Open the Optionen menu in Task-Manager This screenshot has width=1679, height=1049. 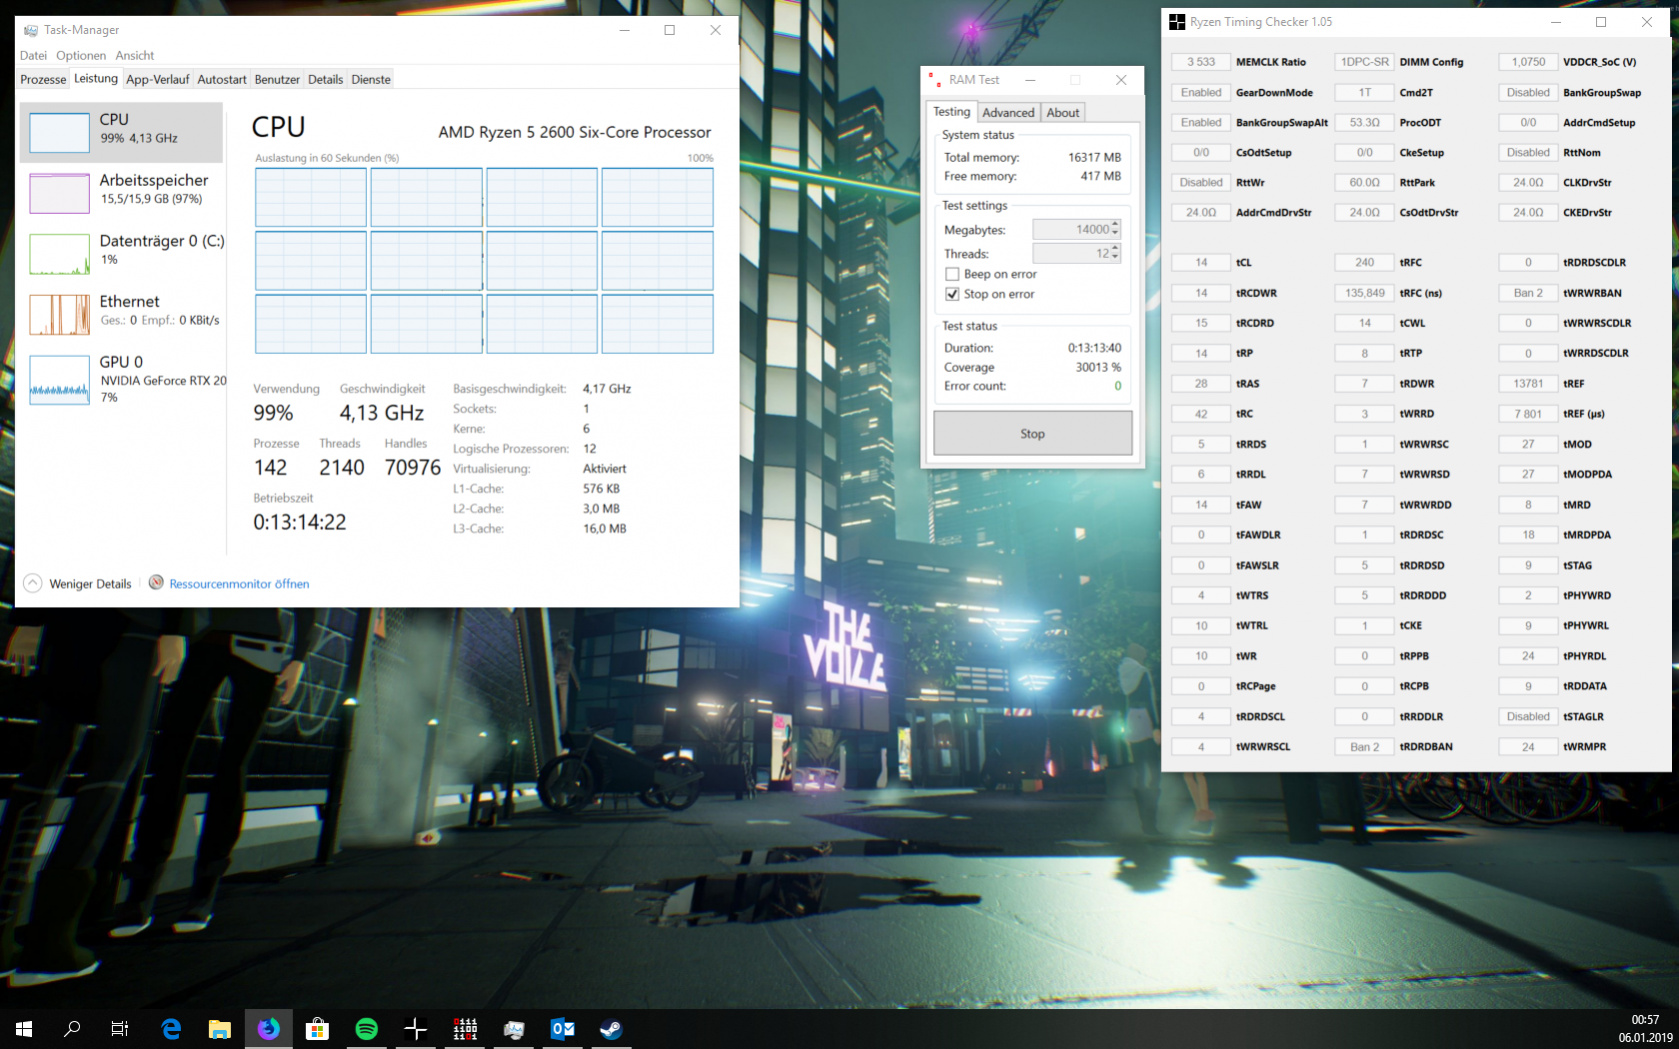pyautogui.click(x=81, y=55)
